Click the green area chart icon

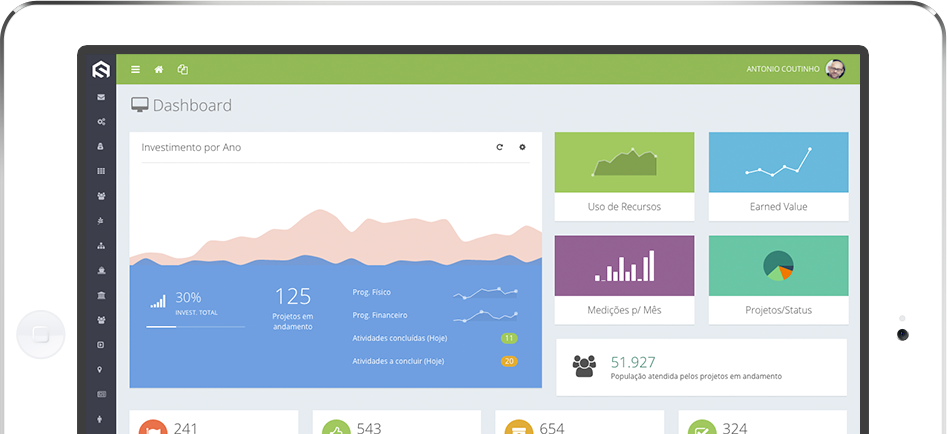tap(624, 162)
